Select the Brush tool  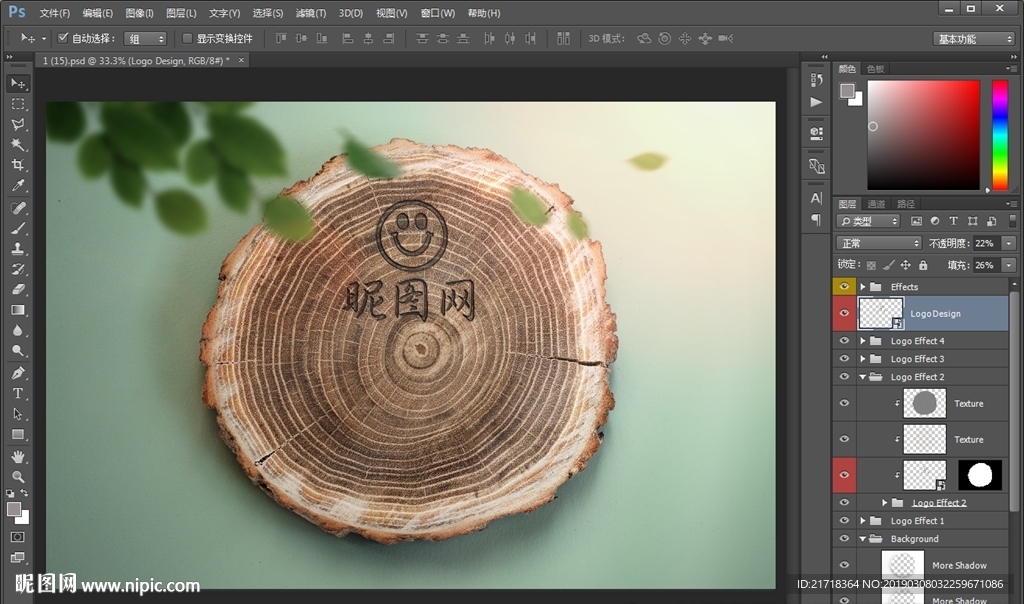coord(18,229)
